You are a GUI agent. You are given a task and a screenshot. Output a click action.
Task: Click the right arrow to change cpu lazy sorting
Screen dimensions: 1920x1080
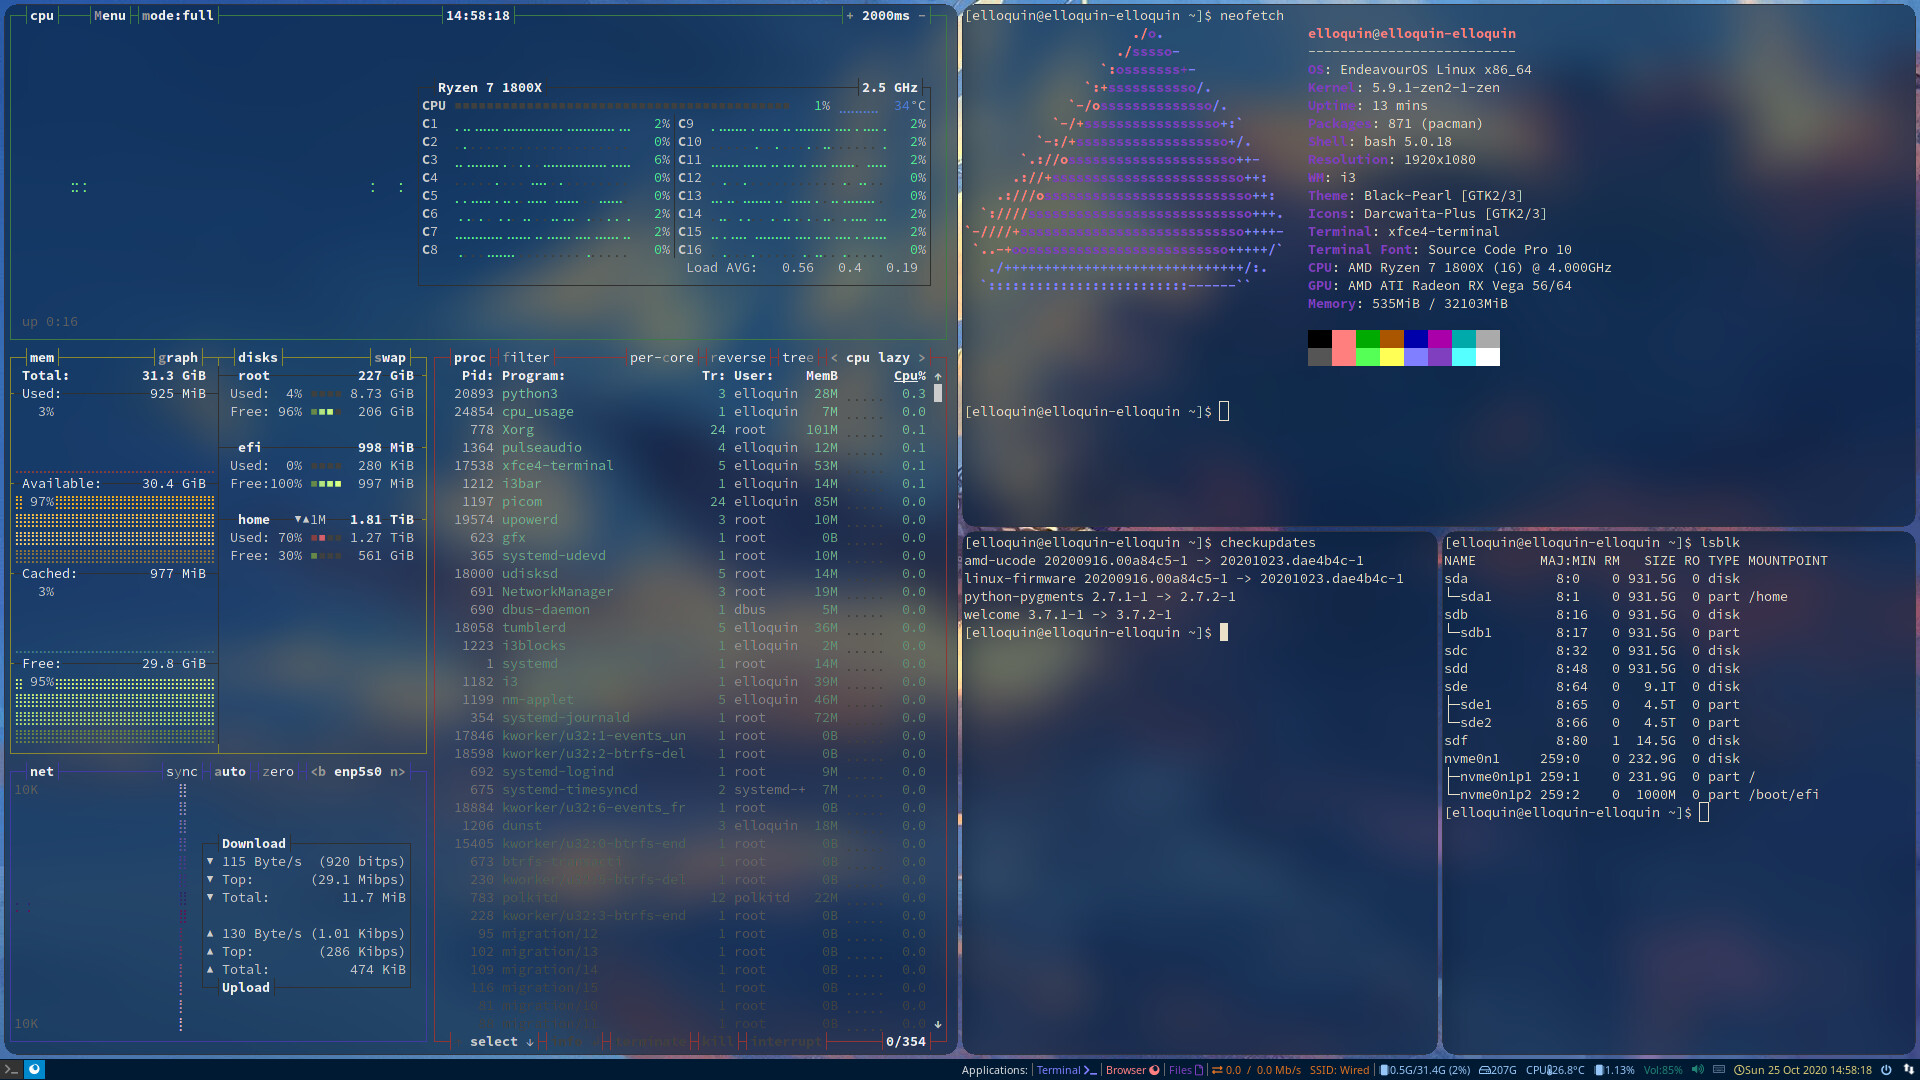point(924,357)
